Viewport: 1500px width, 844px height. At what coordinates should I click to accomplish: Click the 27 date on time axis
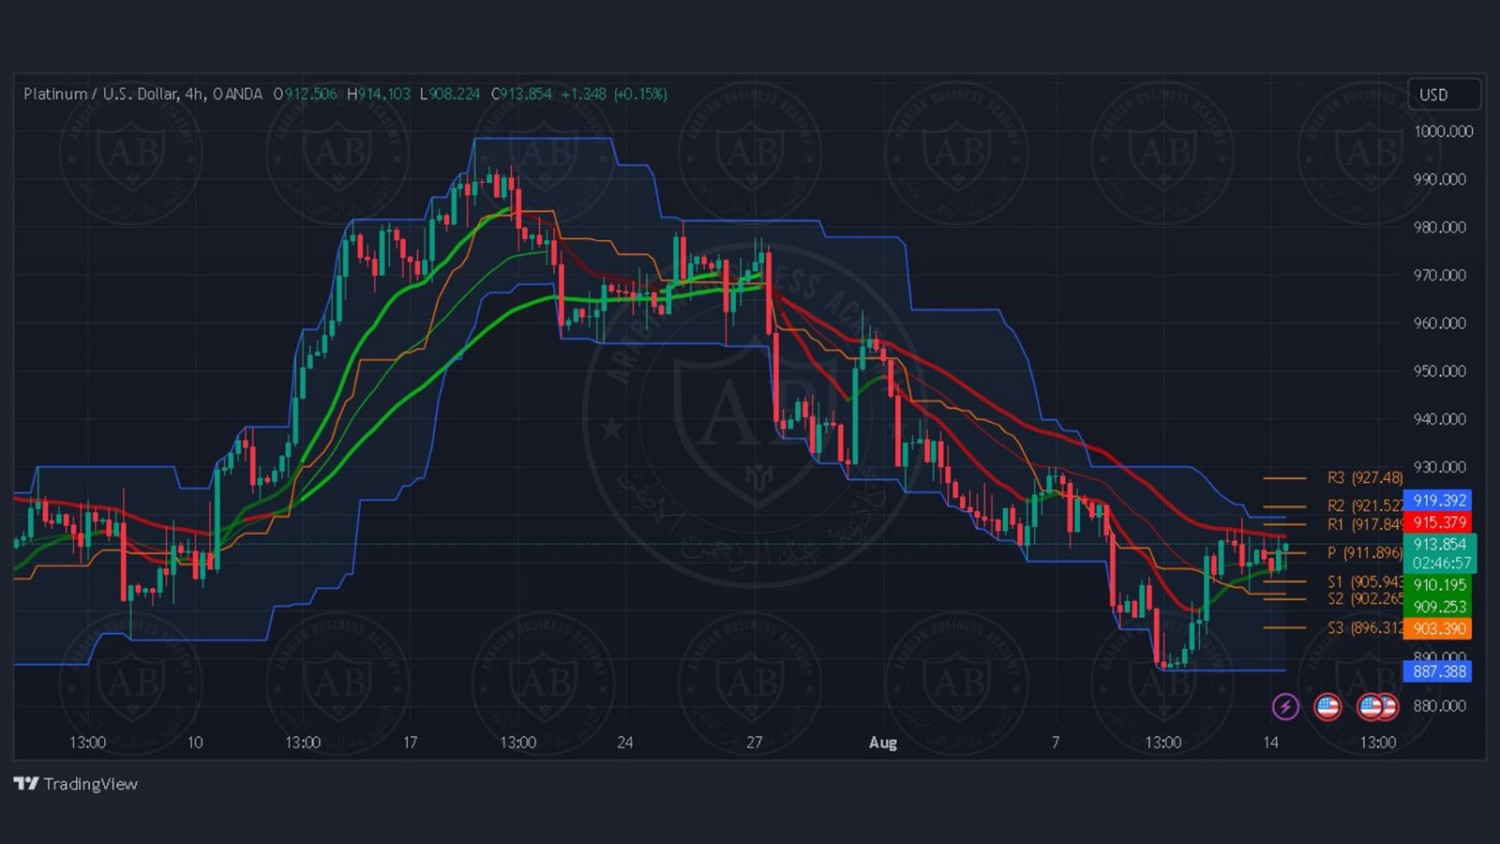(754, 742)
